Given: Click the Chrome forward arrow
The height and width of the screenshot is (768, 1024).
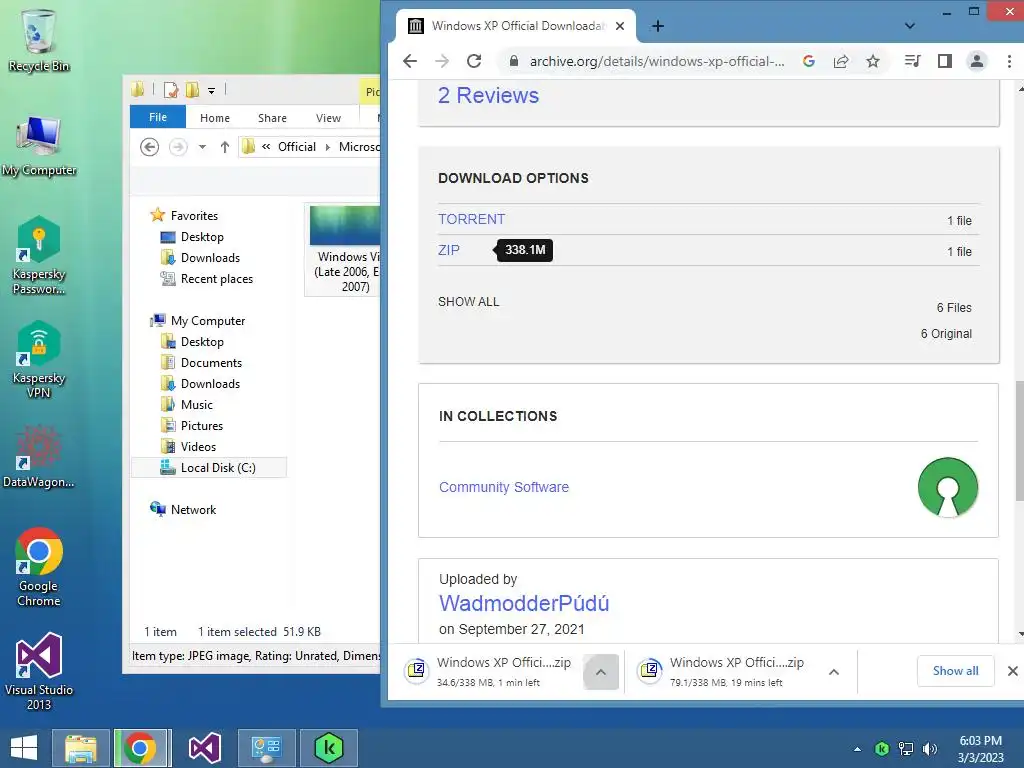Looking at the screenshot, I should [442, 61].
